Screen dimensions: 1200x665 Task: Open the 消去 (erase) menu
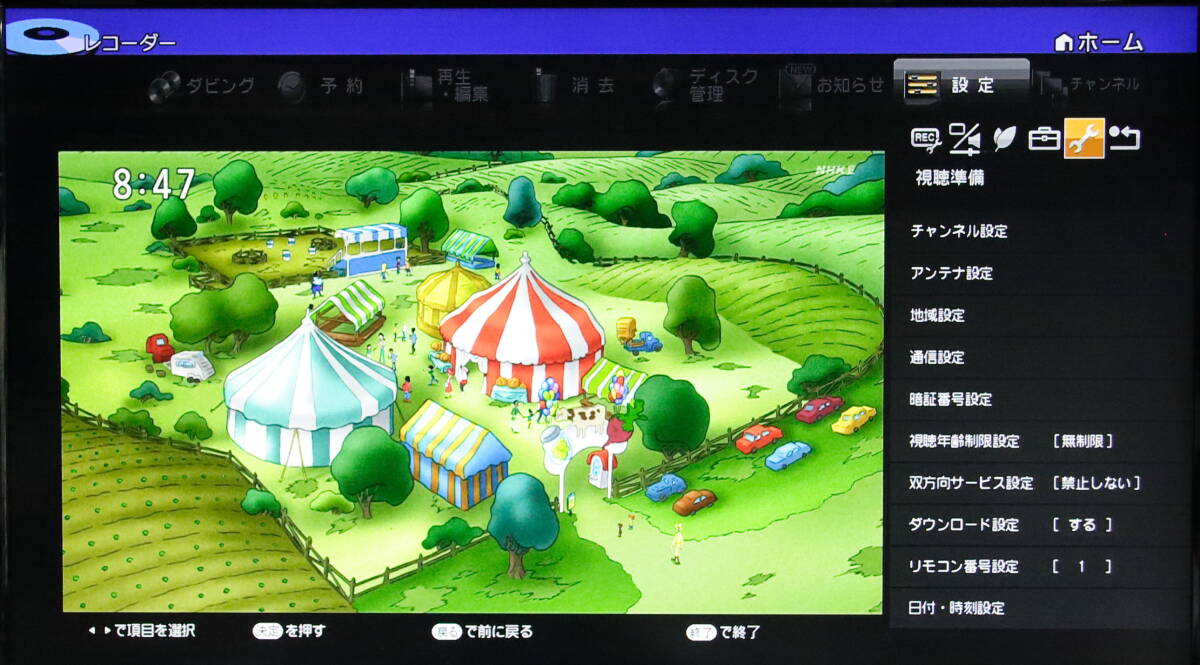click(x=574, y=86)
